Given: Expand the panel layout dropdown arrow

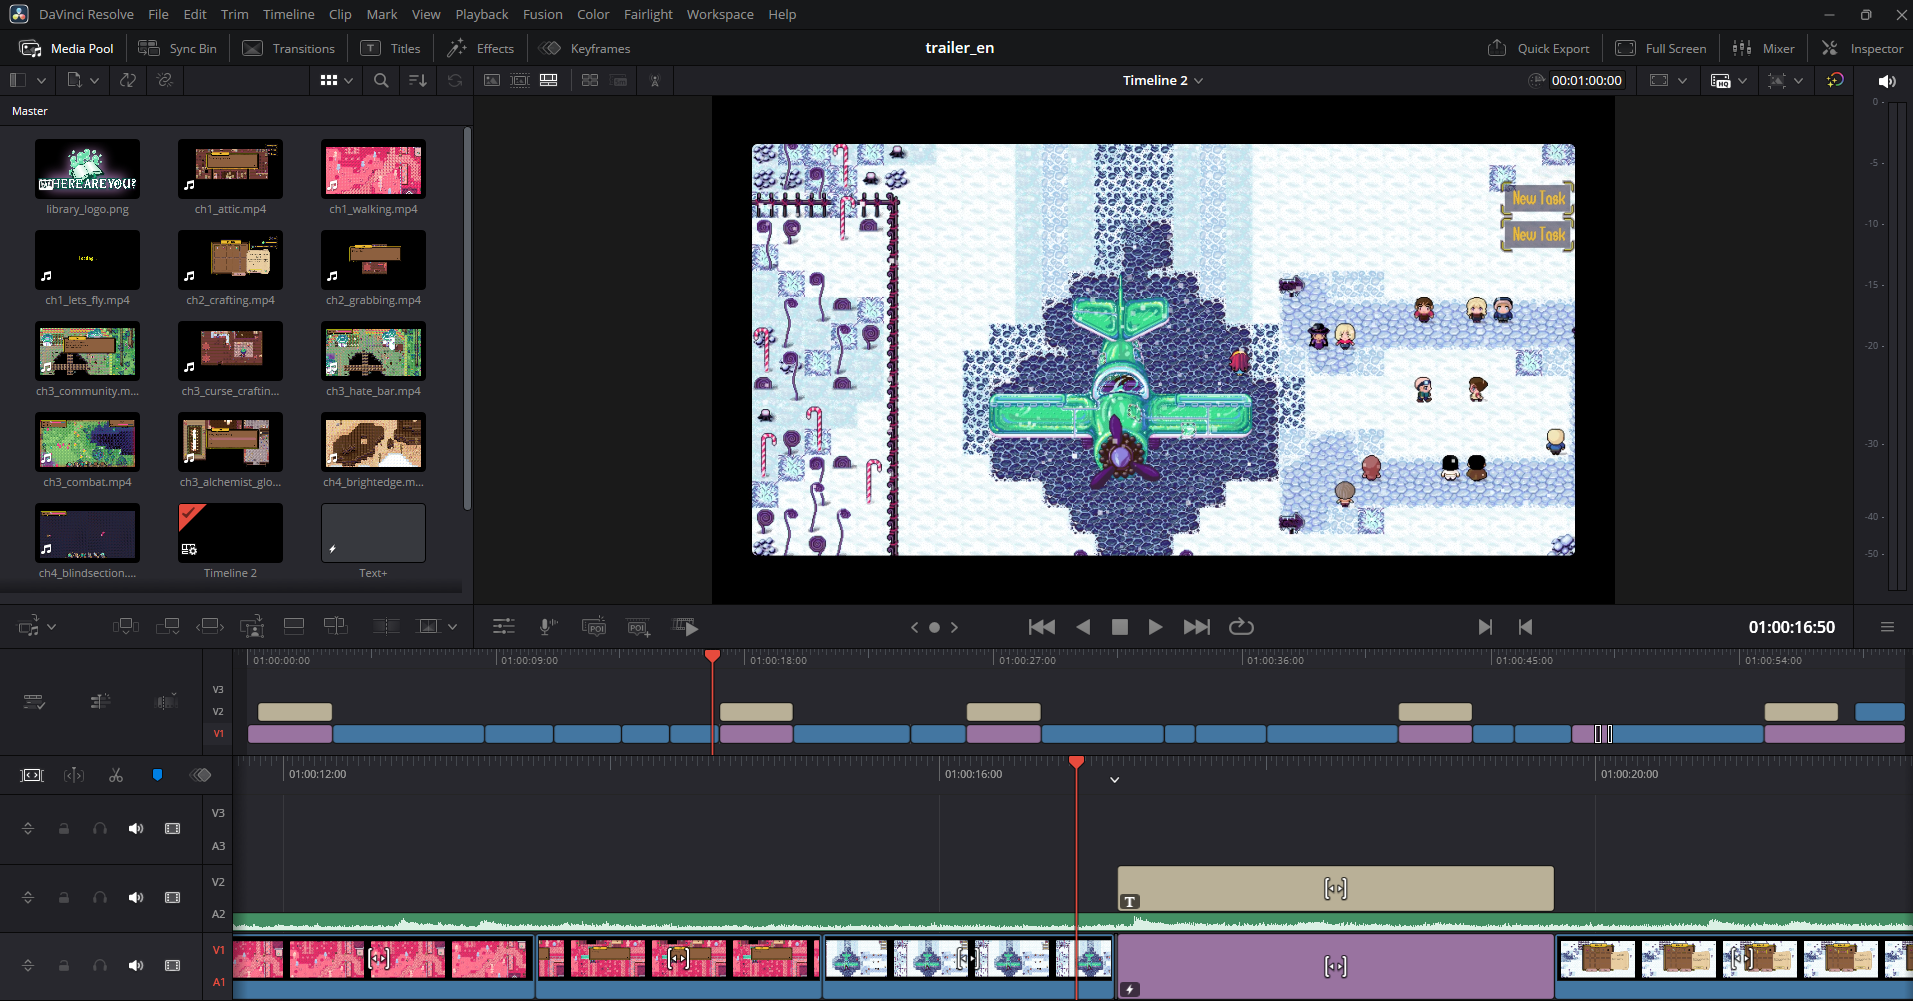Looking at the screenshot, I should (41, 80).
